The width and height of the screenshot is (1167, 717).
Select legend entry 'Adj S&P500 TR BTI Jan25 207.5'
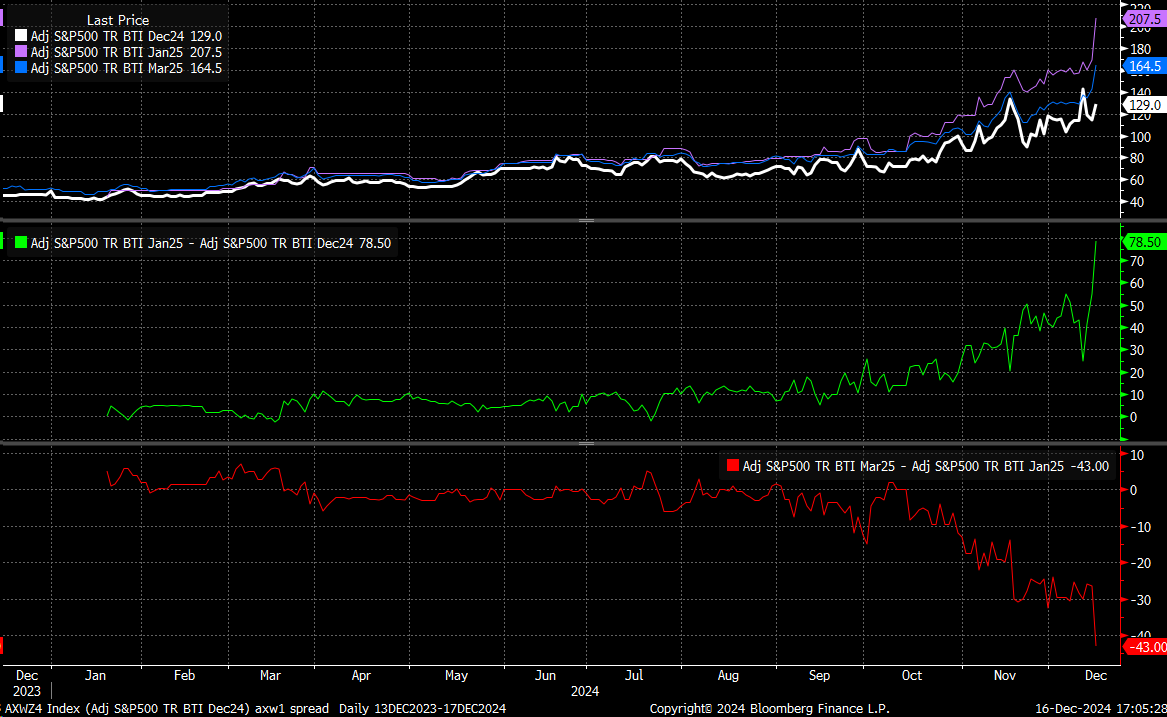pos(126,52)
